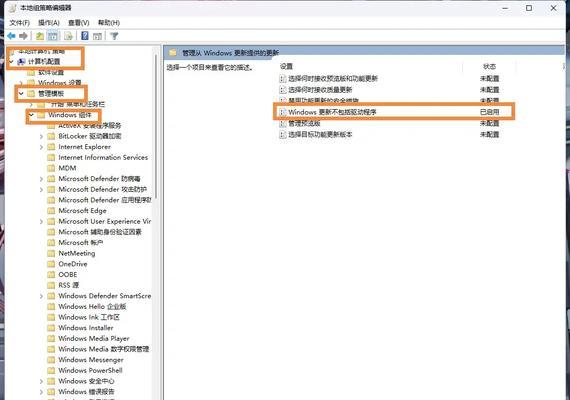Click the Forward arrow toolbar icon
This screenshot has width=570, height=400.
tap(23, 36)
